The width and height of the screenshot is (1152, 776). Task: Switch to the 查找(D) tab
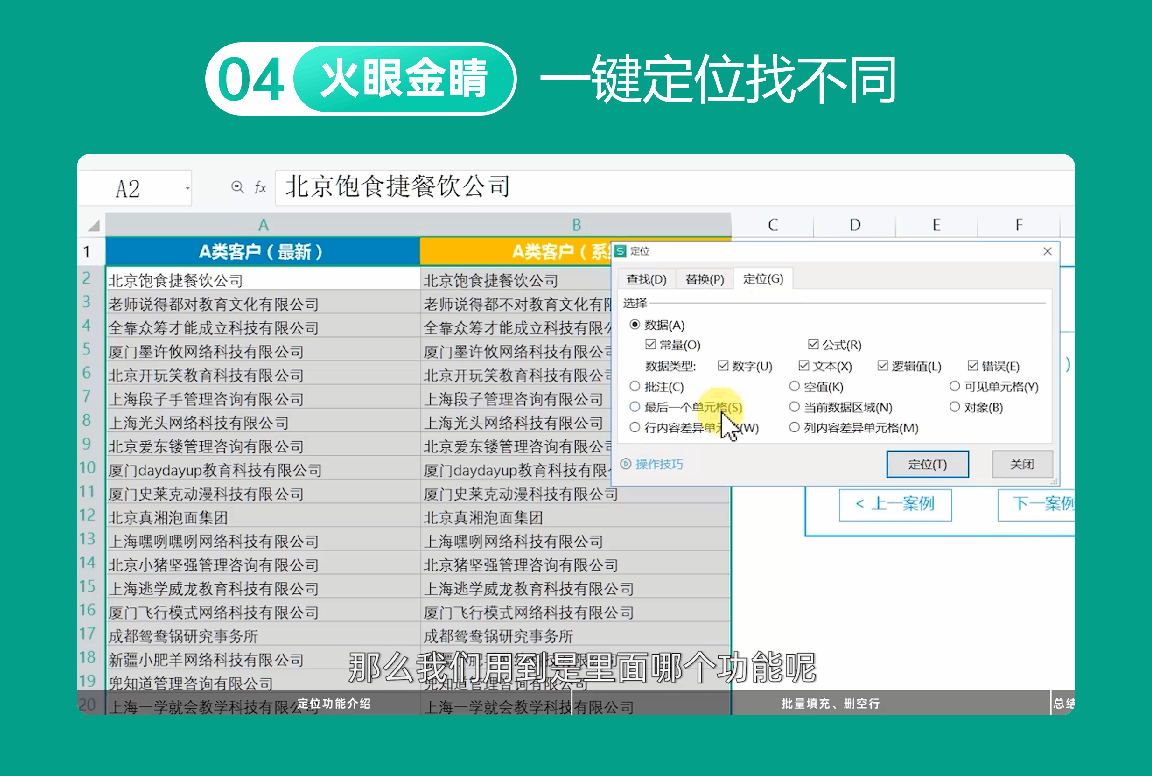[647, 279]
